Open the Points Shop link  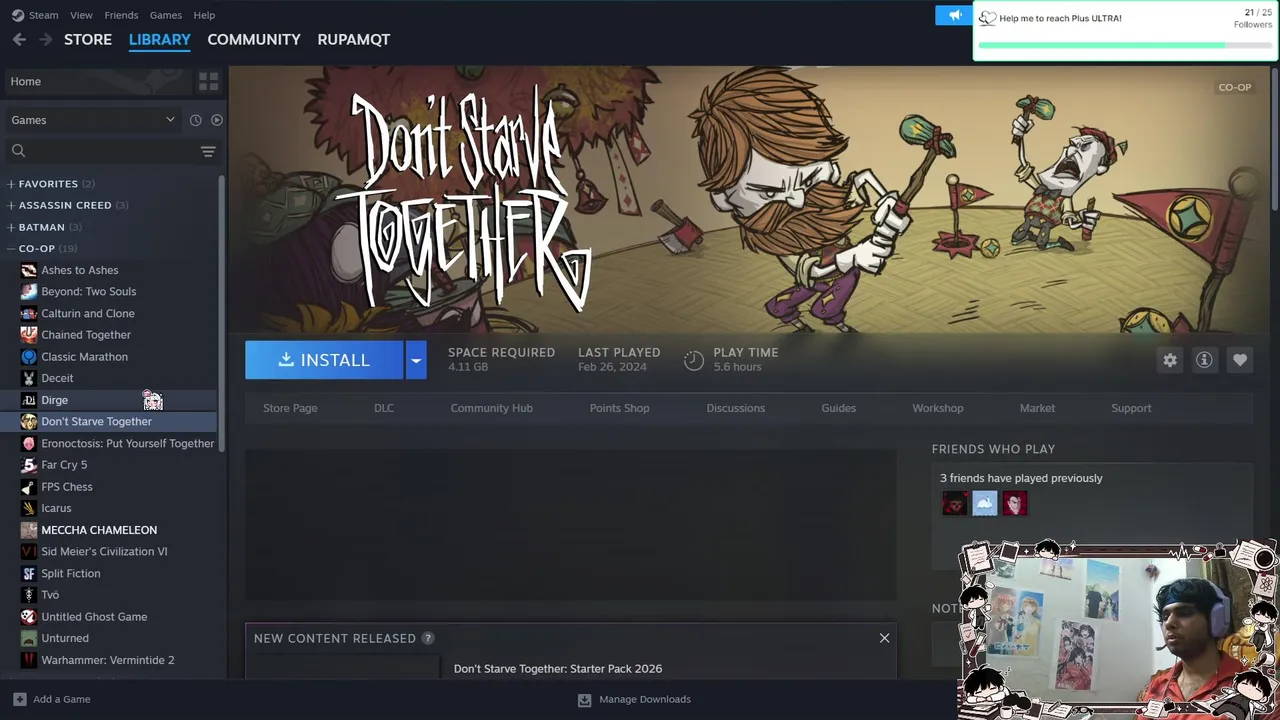pyautogui.click(x=620, y=408)
